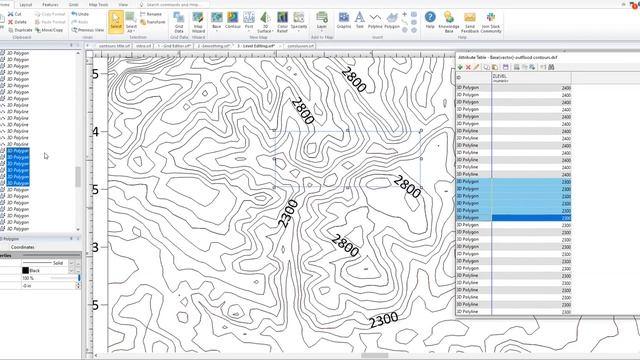Click red X delete icon in Attribute Table
Viewport: 640px width, 360px height.
[468, 67]
